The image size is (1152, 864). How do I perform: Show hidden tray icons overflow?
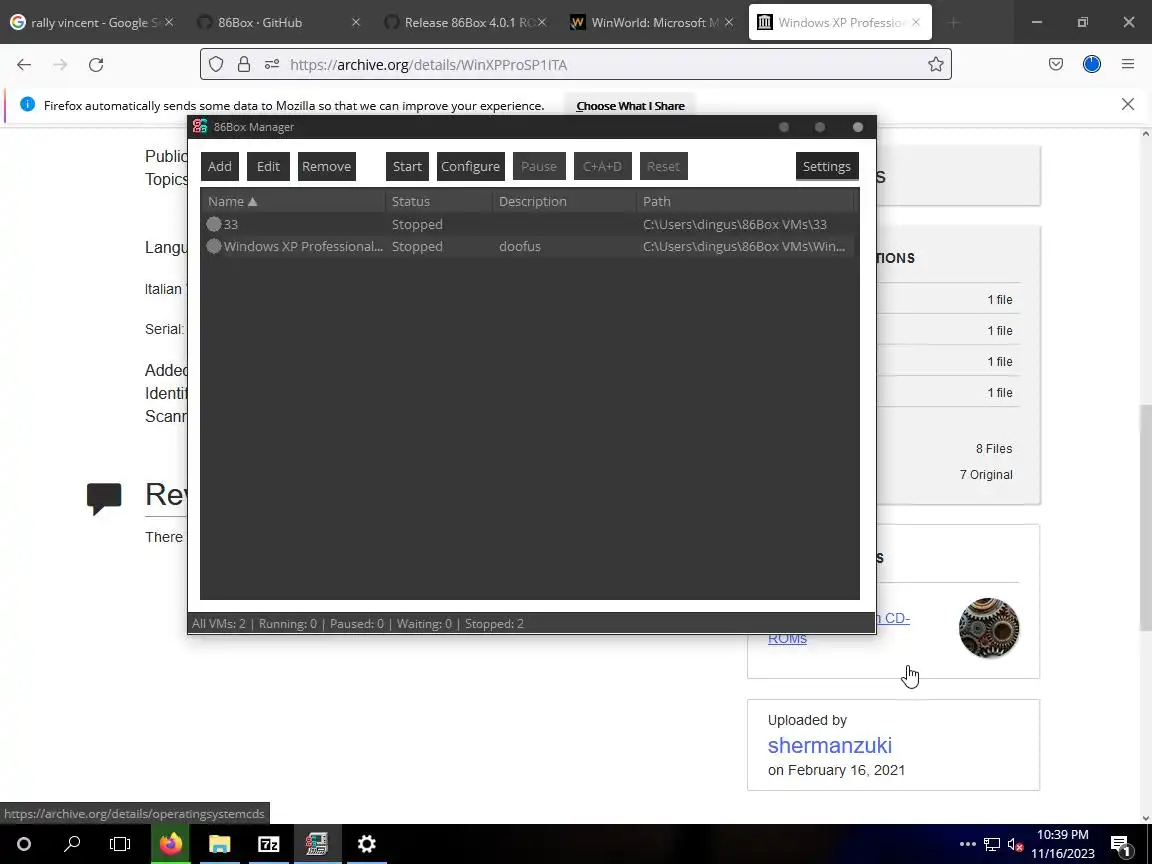coord(968,844)
